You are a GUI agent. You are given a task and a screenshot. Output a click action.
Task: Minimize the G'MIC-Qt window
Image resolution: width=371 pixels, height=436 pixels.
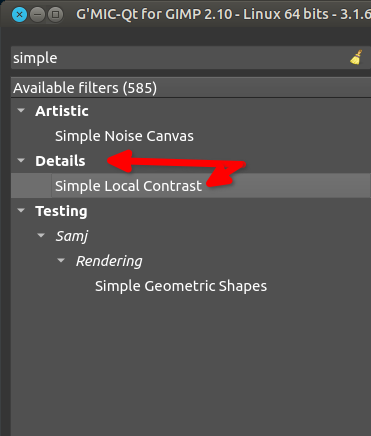coord(38,15)
